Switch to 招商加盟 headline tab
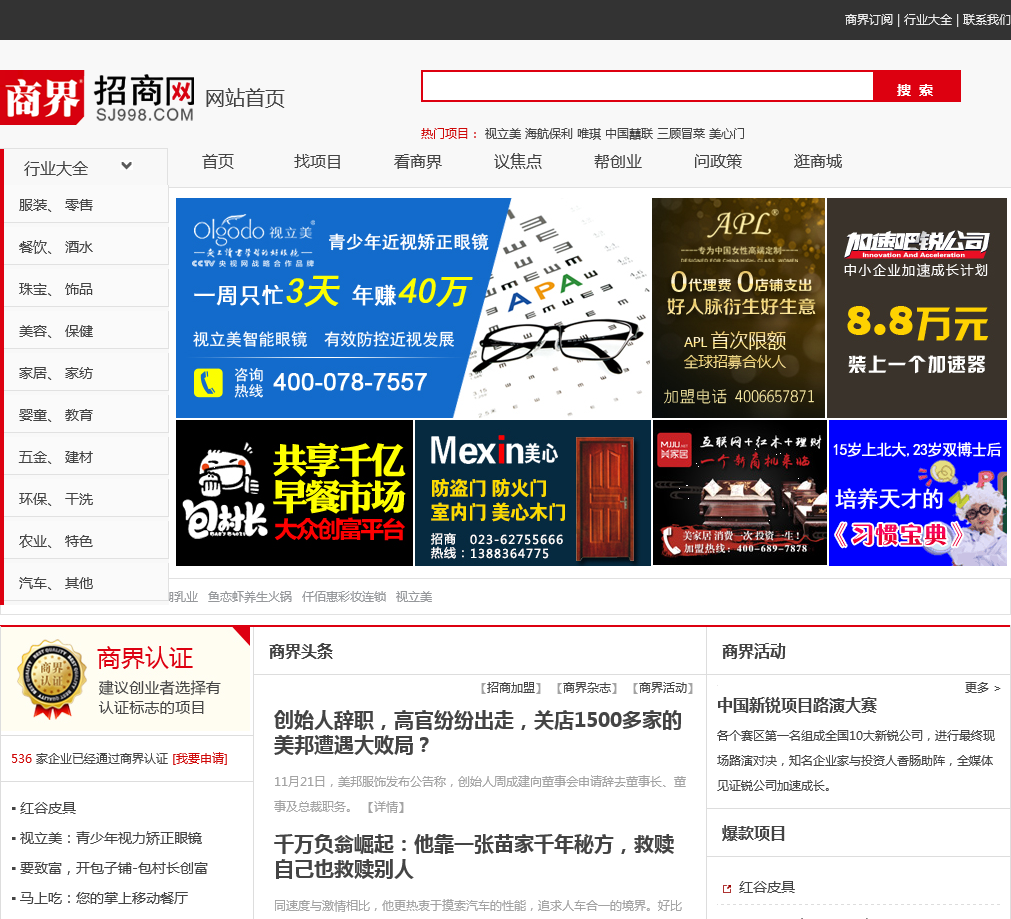The width and height of the screenshot is (1011, 919). [x=511, y=687]
